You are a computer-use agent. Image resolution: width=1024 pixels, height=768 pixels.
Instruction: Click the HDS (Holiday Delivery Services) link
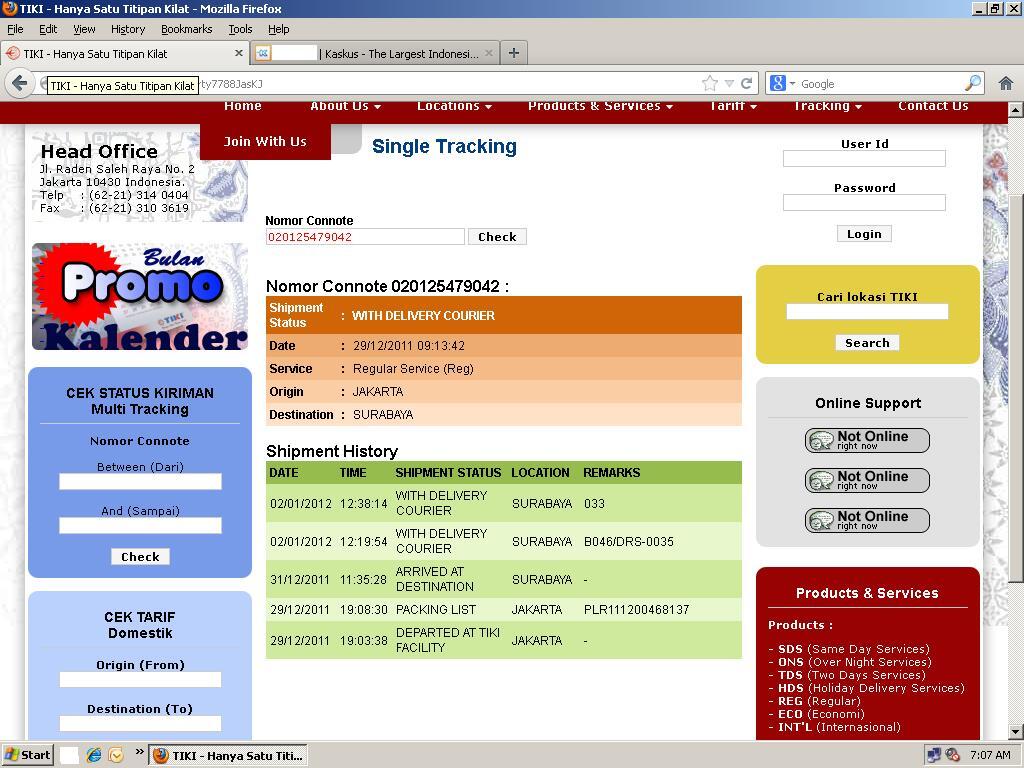(871, 688)
